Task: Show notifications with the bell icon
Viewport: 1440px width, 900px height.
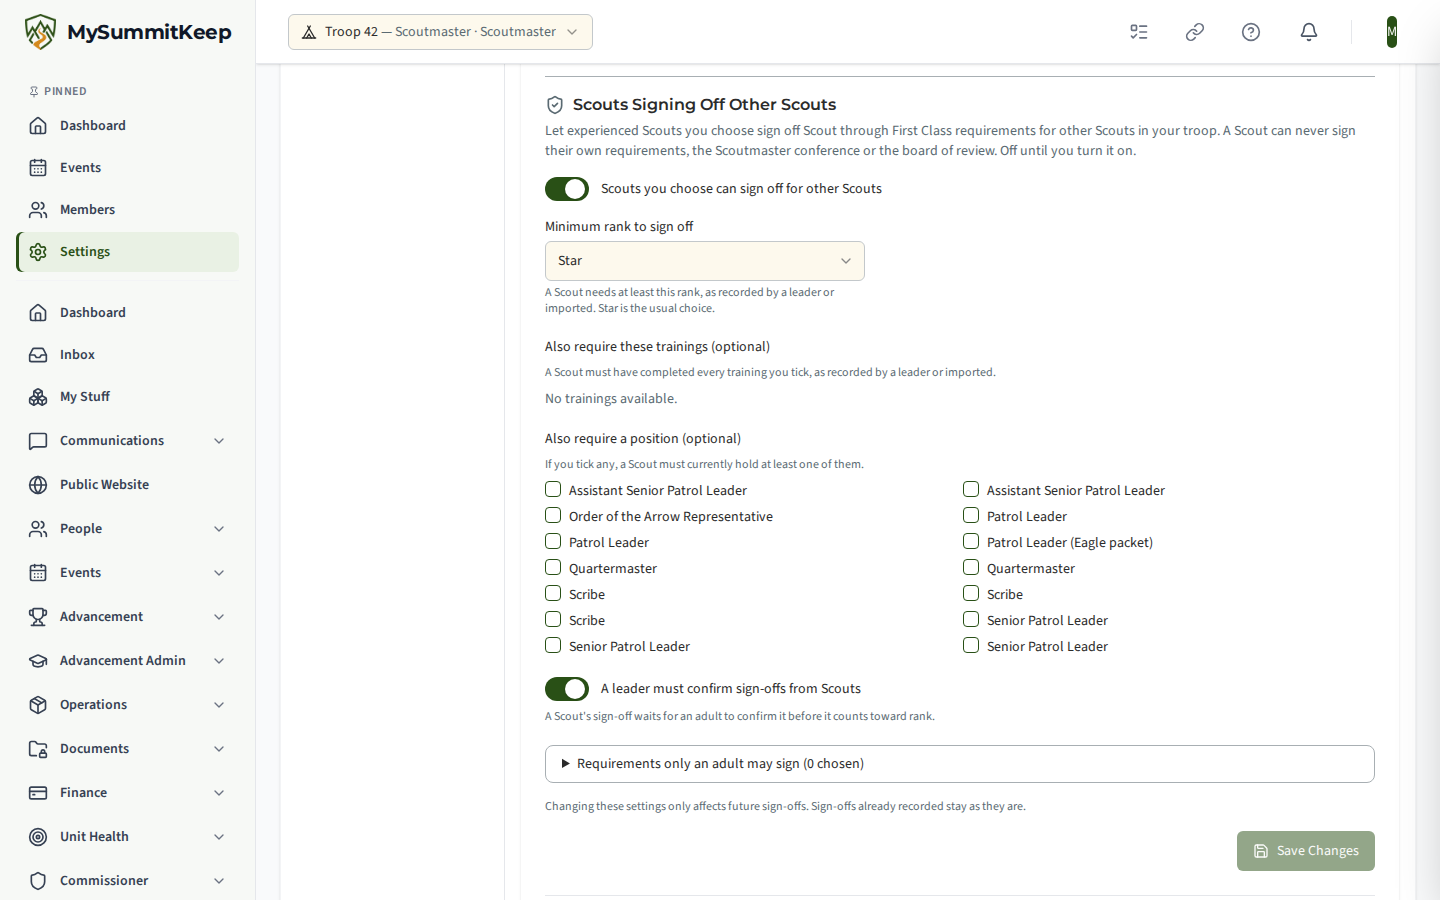Action: [1309, 32]
